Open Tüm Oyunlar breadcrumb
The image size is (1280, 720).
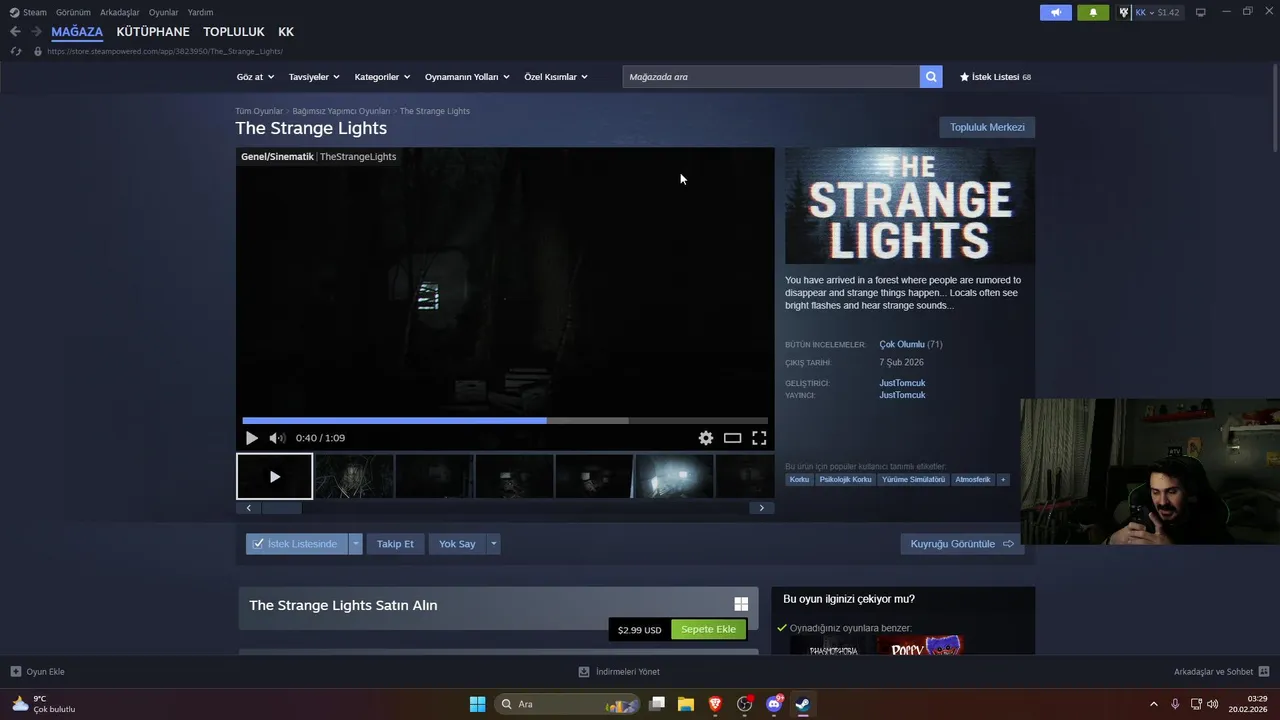259,111
